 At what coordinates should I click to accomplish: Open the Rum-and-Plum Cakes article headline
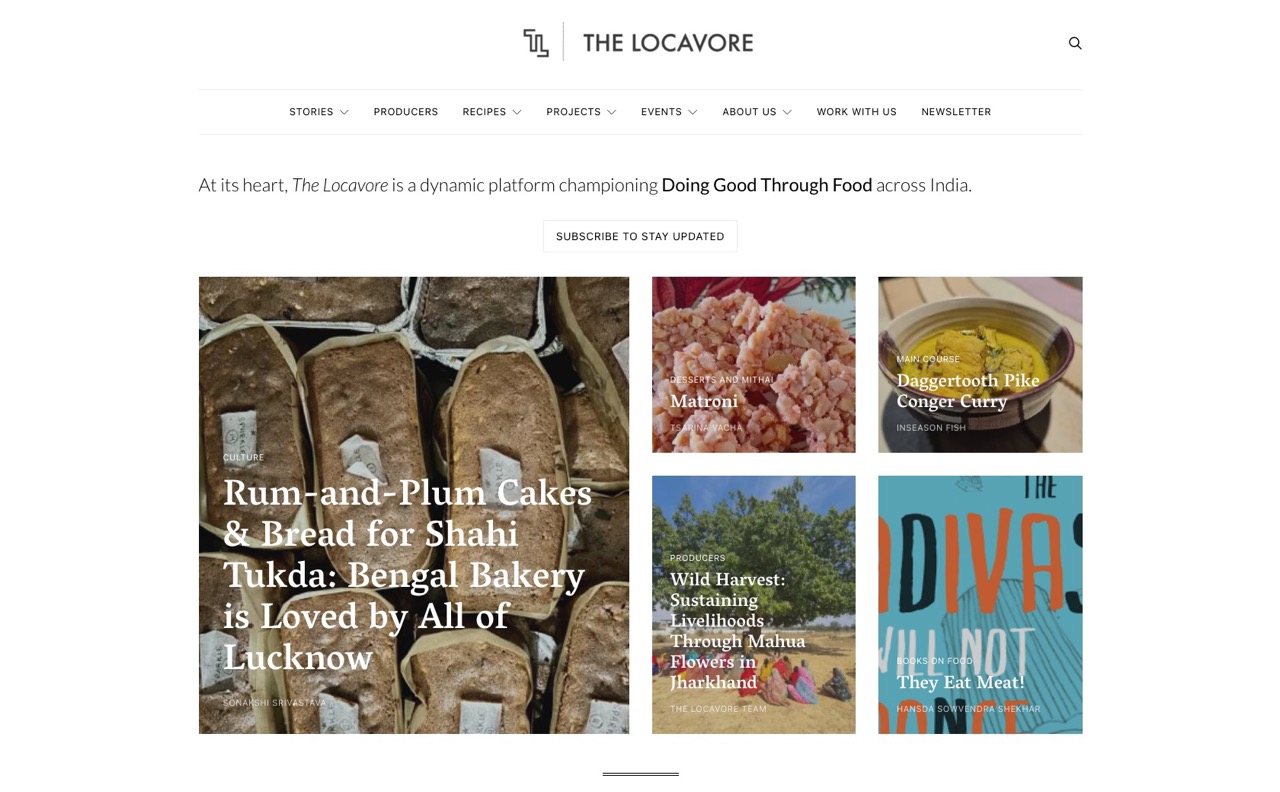pos(408,575)
